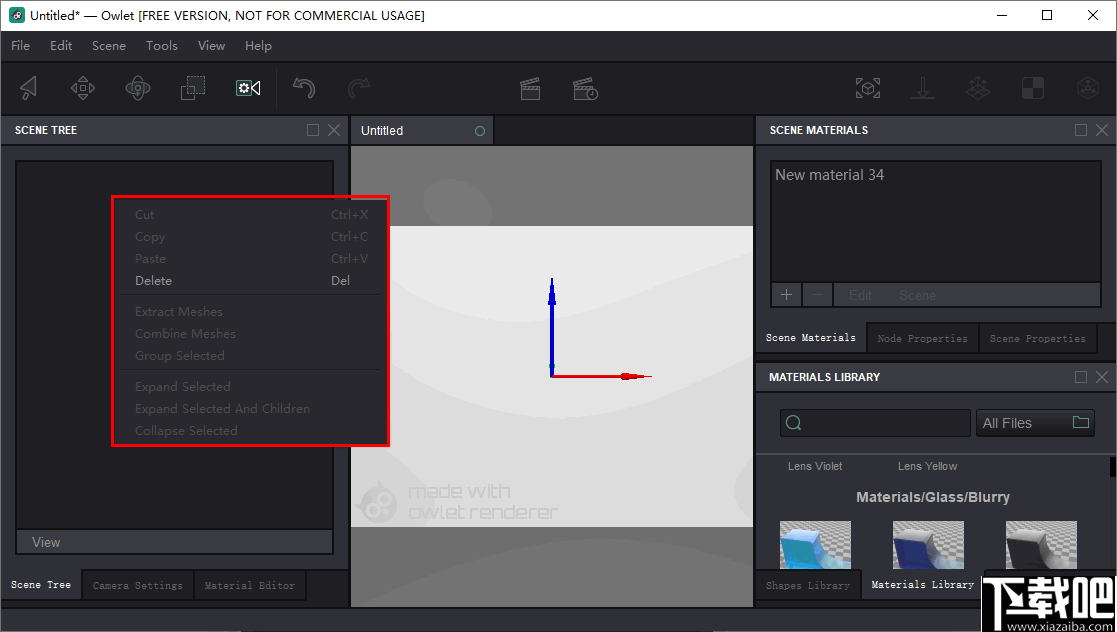Click the View button below Scene Tree

(174, 541)
